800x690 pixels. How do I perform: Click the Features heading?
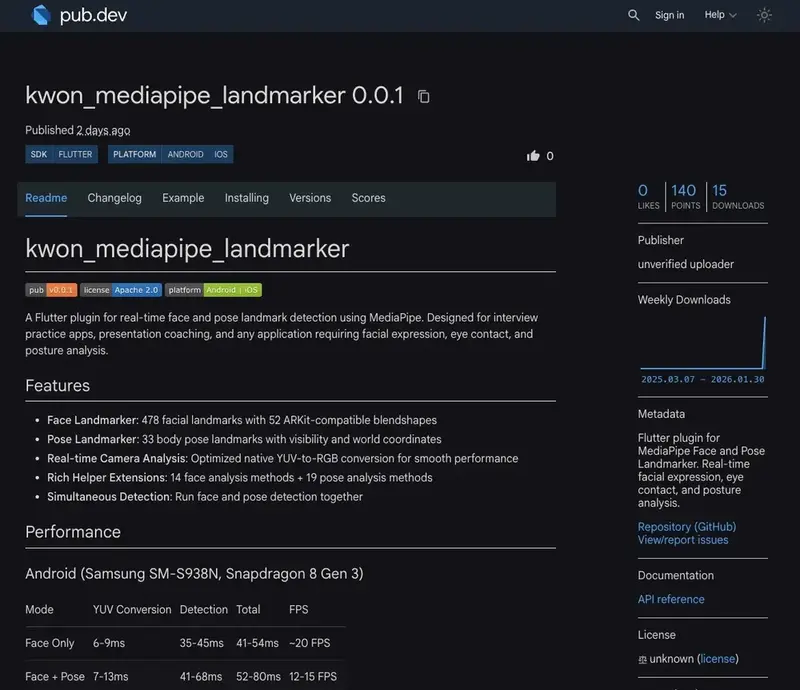point(58,385)
